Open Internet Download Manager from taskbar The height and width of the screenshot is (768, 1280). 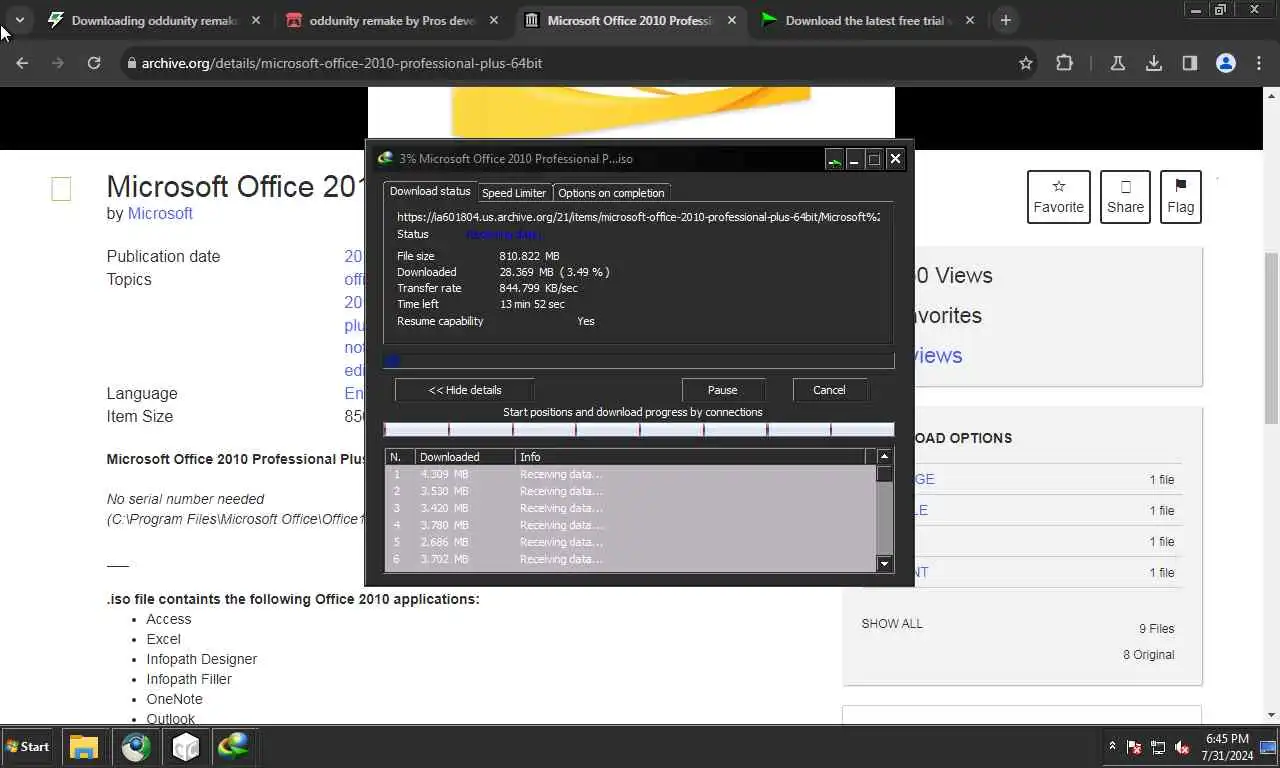235,746
